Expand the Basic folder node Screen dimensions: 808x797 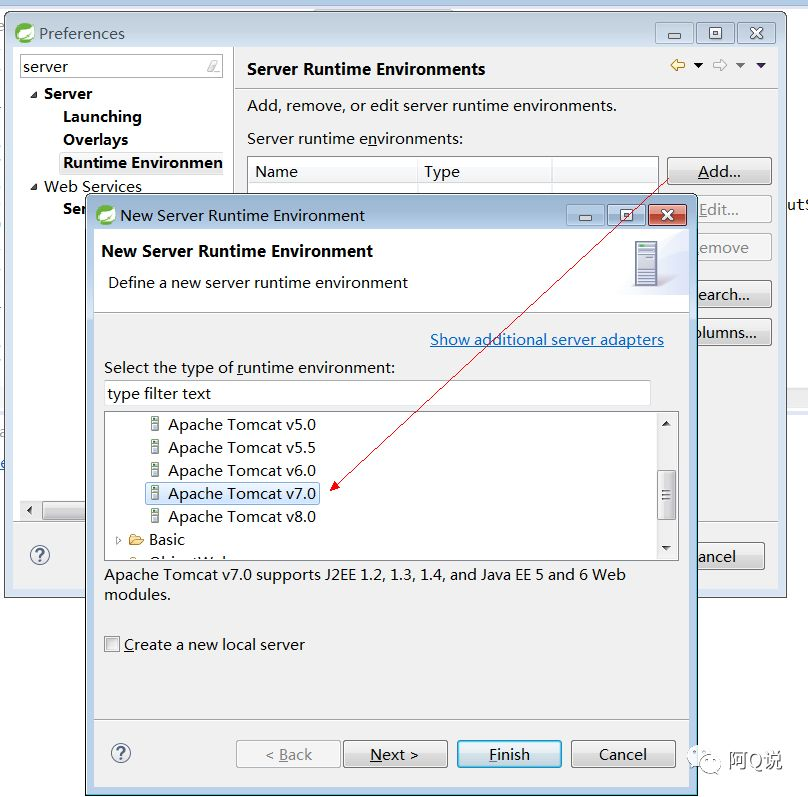click(x=118, y=540)
